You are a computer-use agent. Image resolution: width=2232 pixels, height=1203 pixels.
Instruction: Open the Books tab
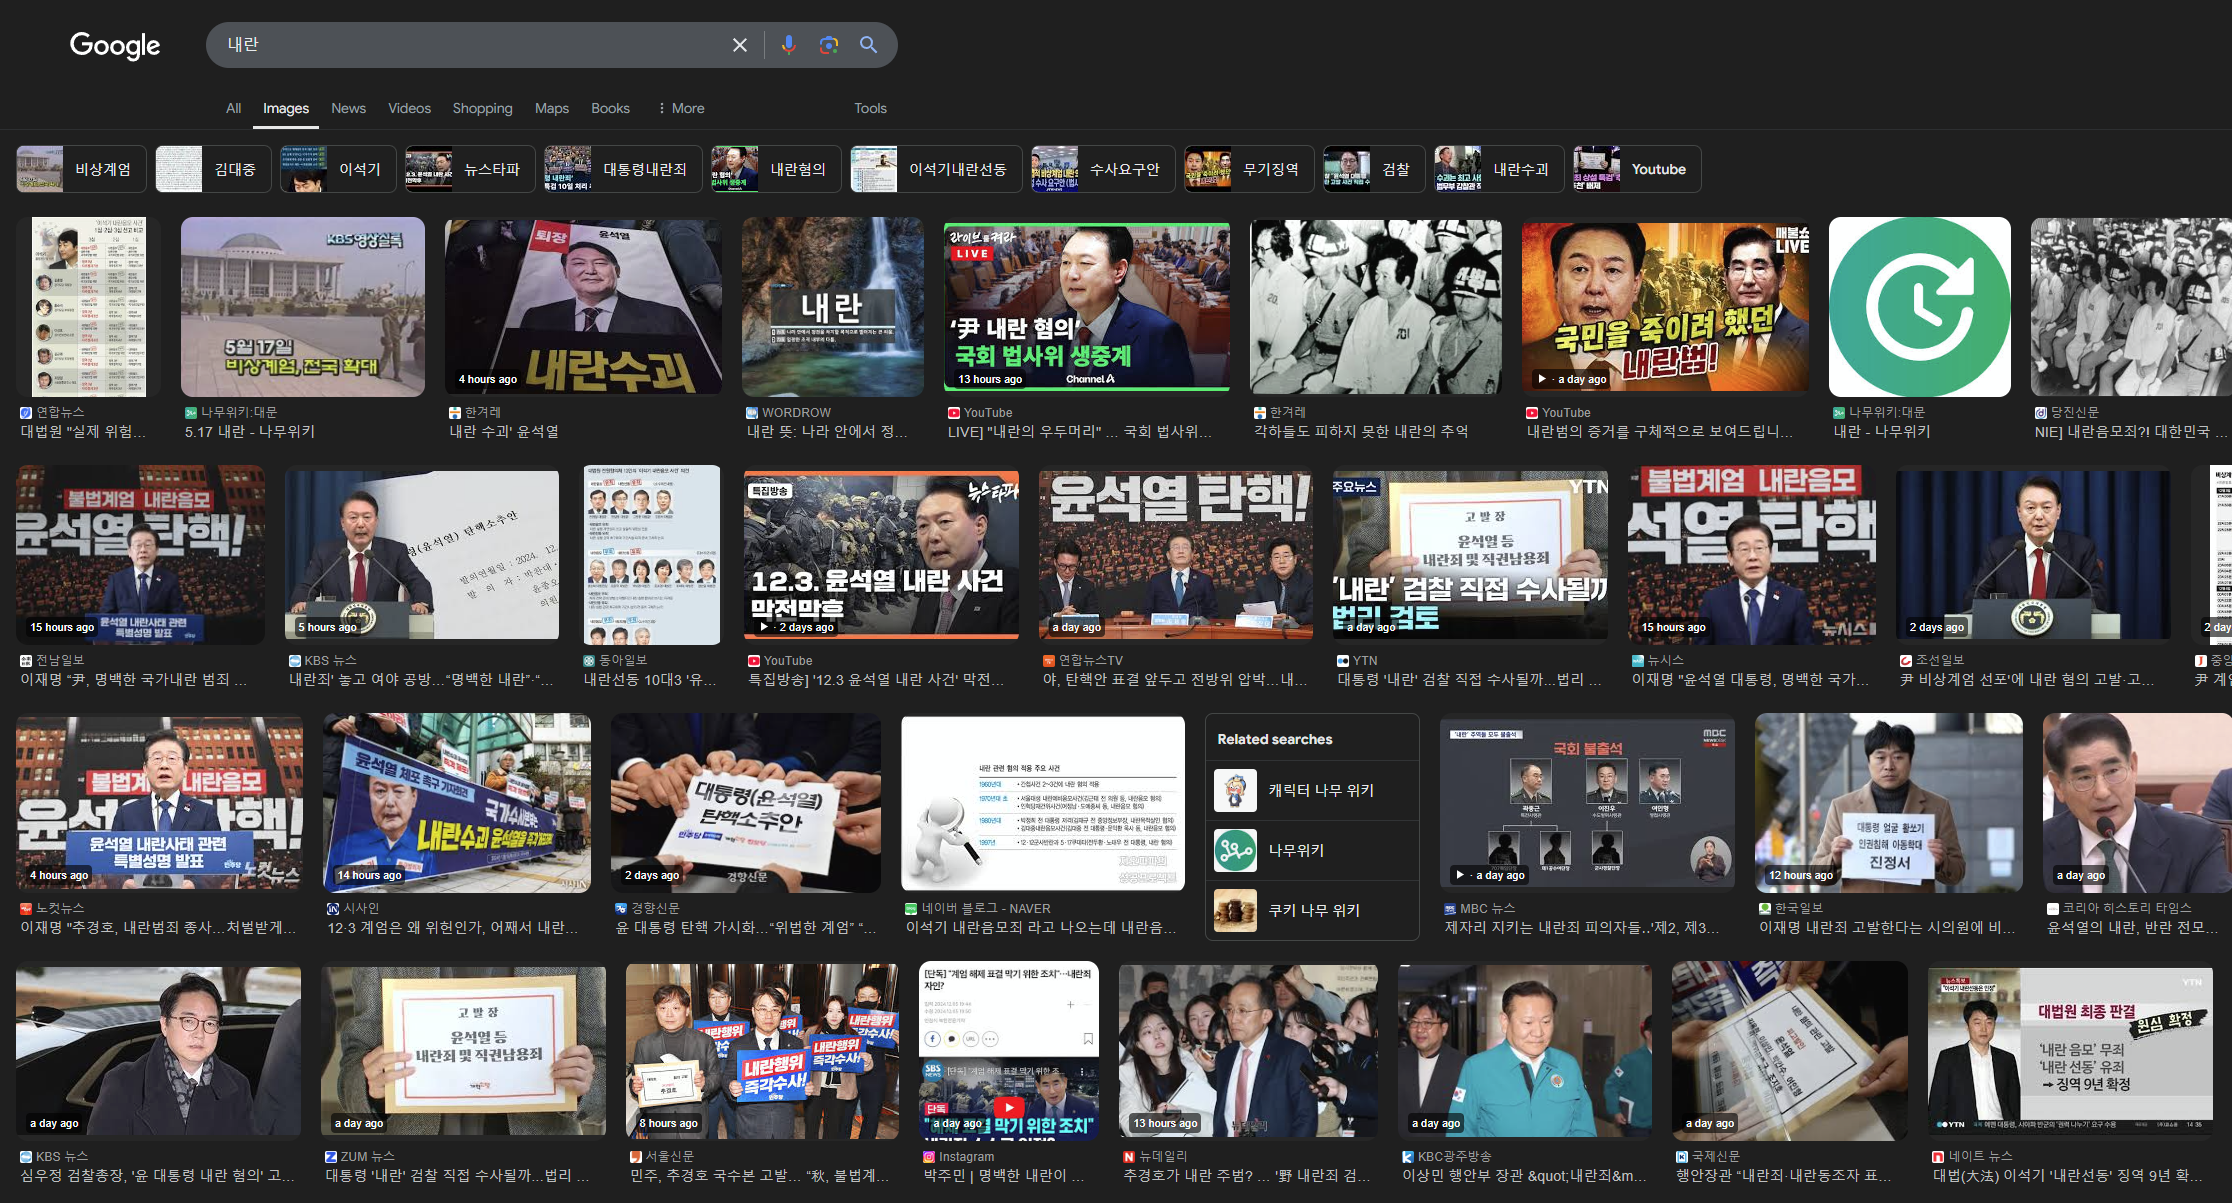click(610, 108)
